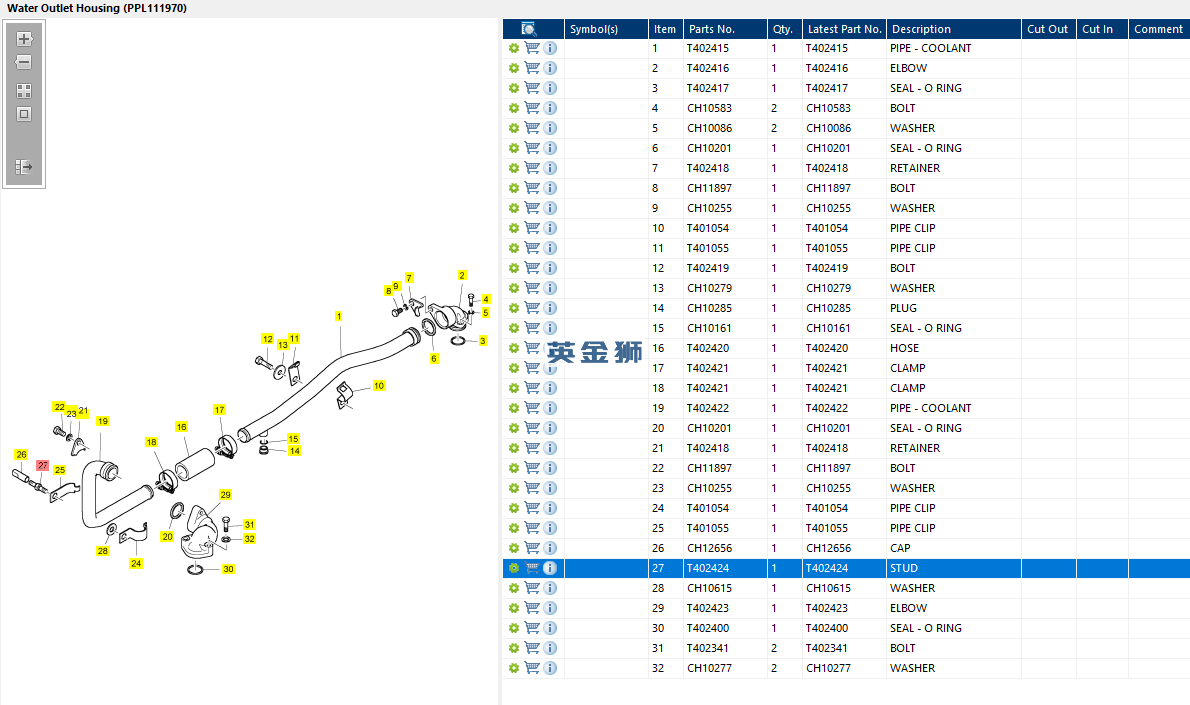Sort by the Parts No. column header
Screen dimensions: 1190x705
tap(725, 29)
